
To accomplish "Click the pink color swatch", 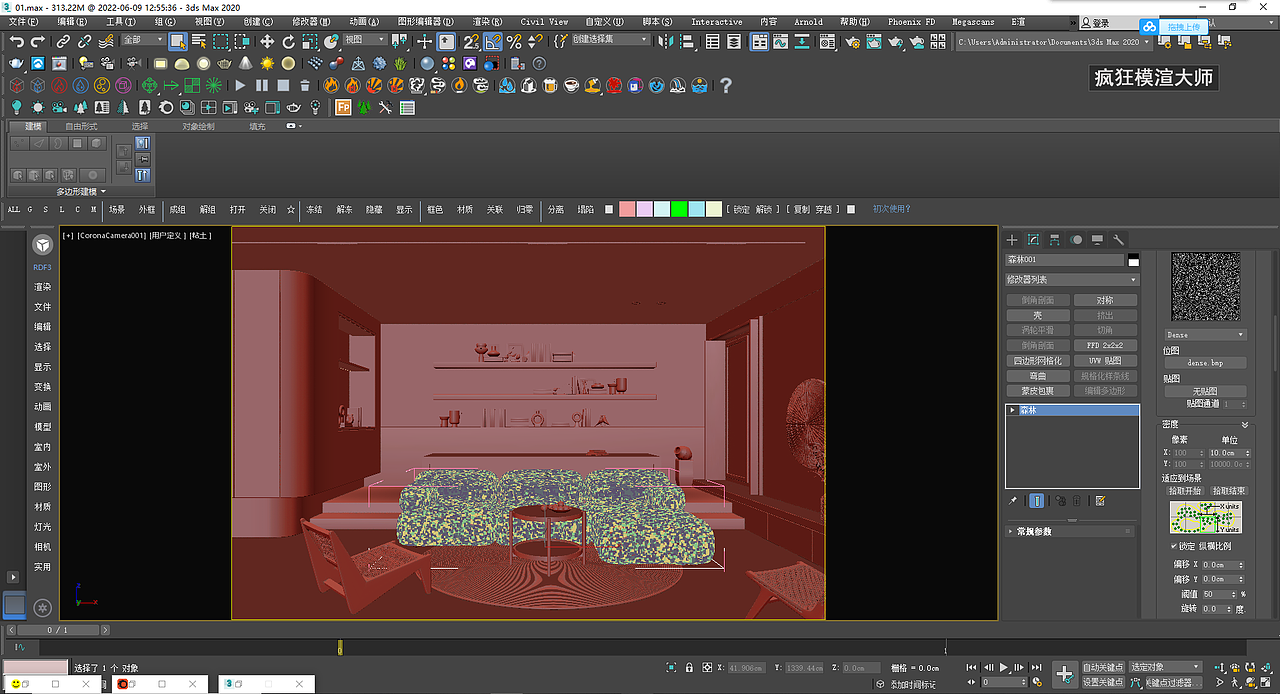I will click(627, 209).
